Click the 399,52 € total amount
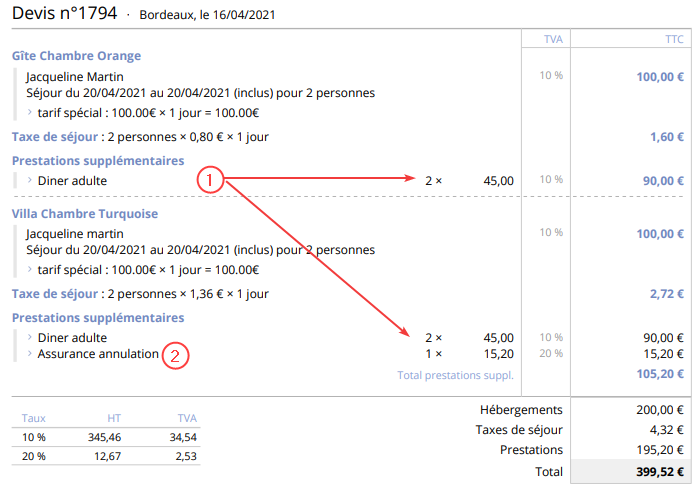 (x=653, y=471)
